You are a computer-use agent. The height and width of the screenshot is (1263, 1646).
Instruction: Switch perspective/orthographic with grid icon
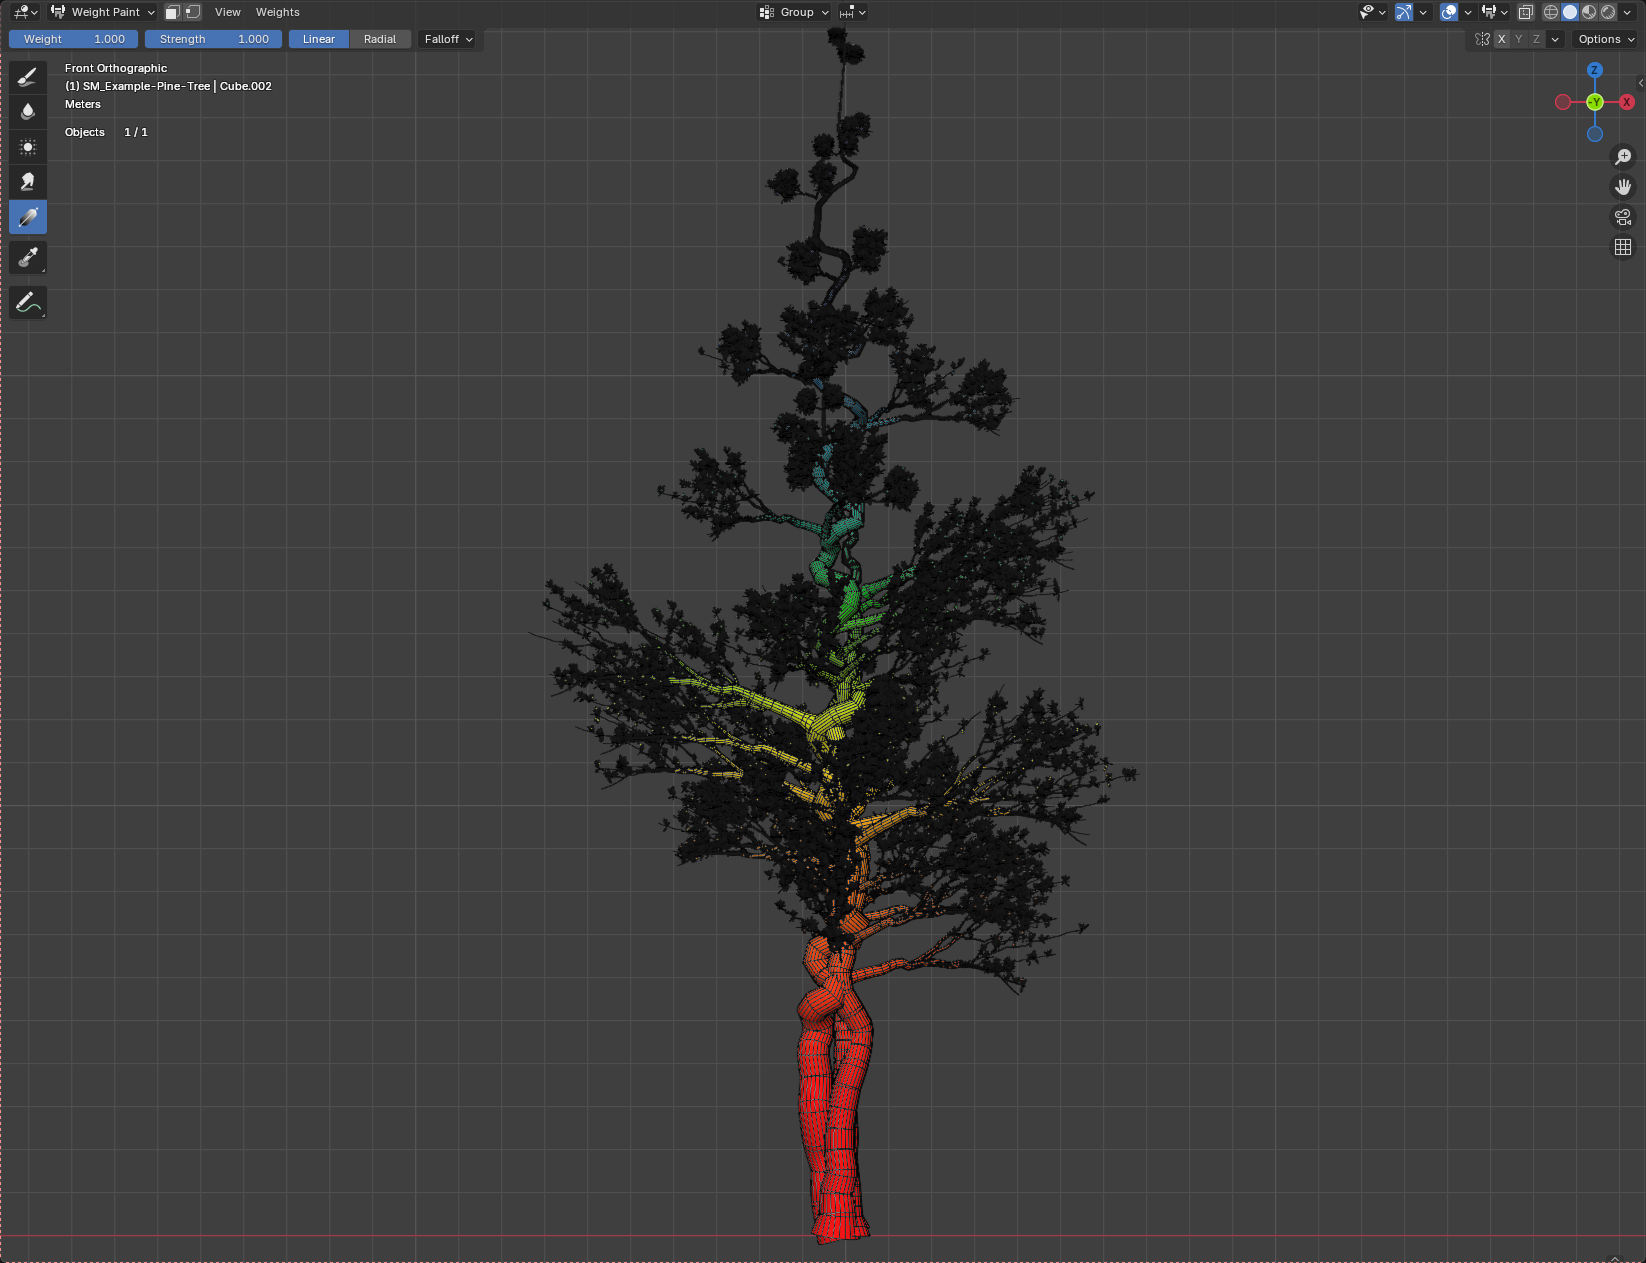click(1623, 247)
